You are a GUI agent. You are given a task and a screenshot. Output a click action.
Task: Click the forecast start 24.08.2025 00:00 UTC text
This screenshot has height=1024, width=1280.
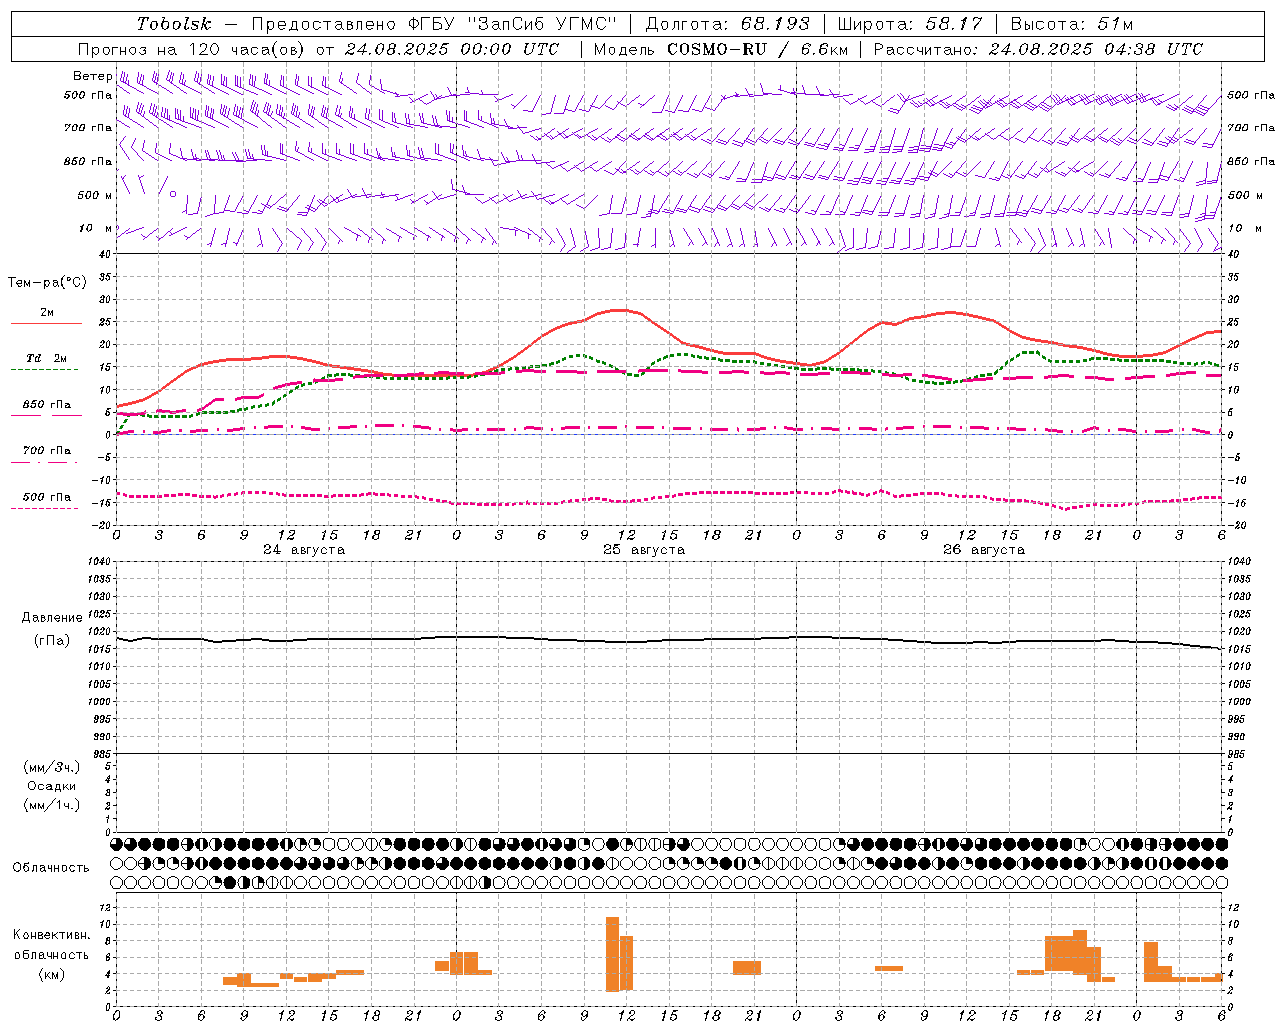(452, 49)
